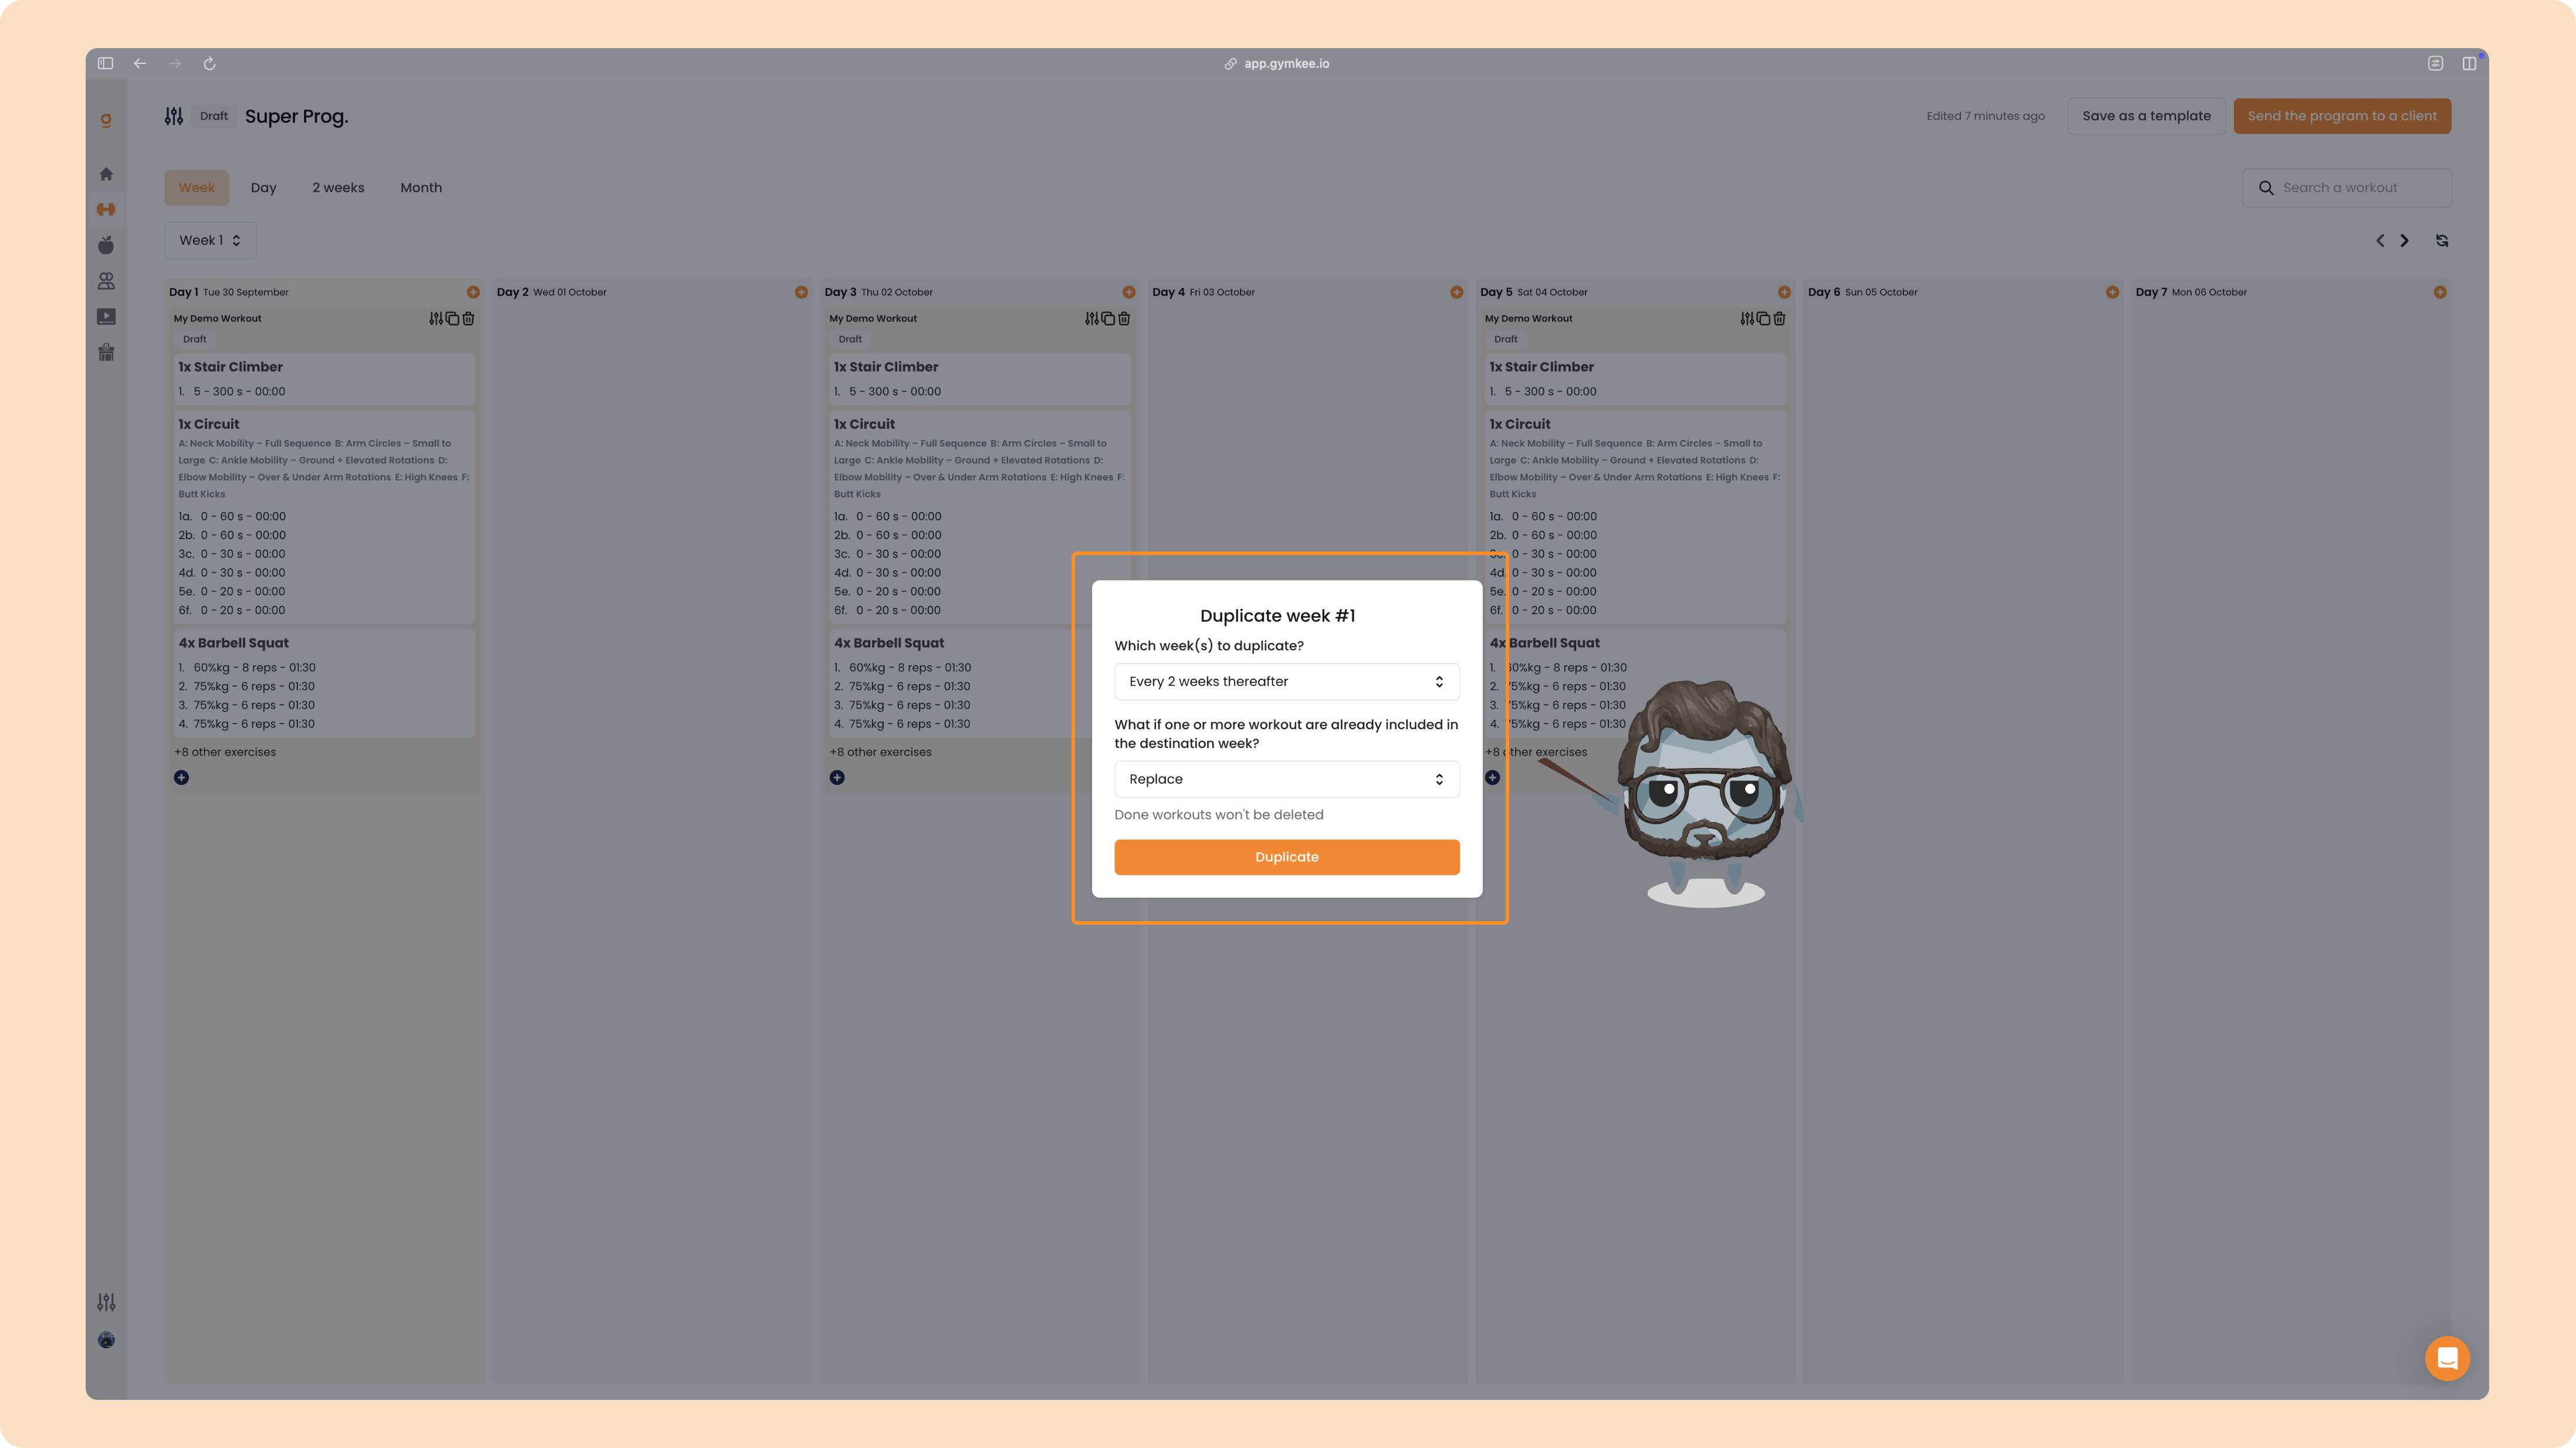Click the app.gymkee.io address bar

tap(1277, 63)
